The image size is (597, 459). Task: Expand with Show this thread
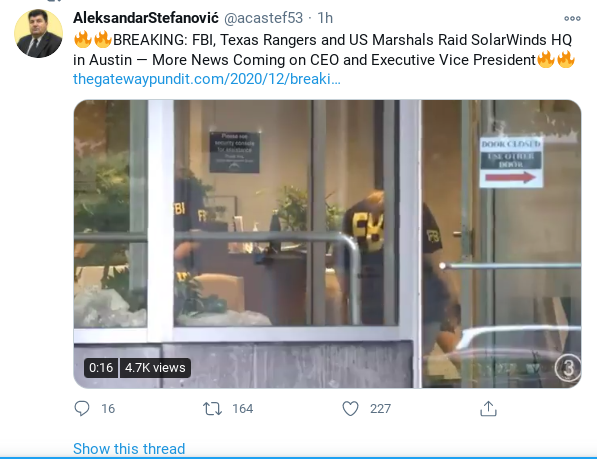pos(129,449)
